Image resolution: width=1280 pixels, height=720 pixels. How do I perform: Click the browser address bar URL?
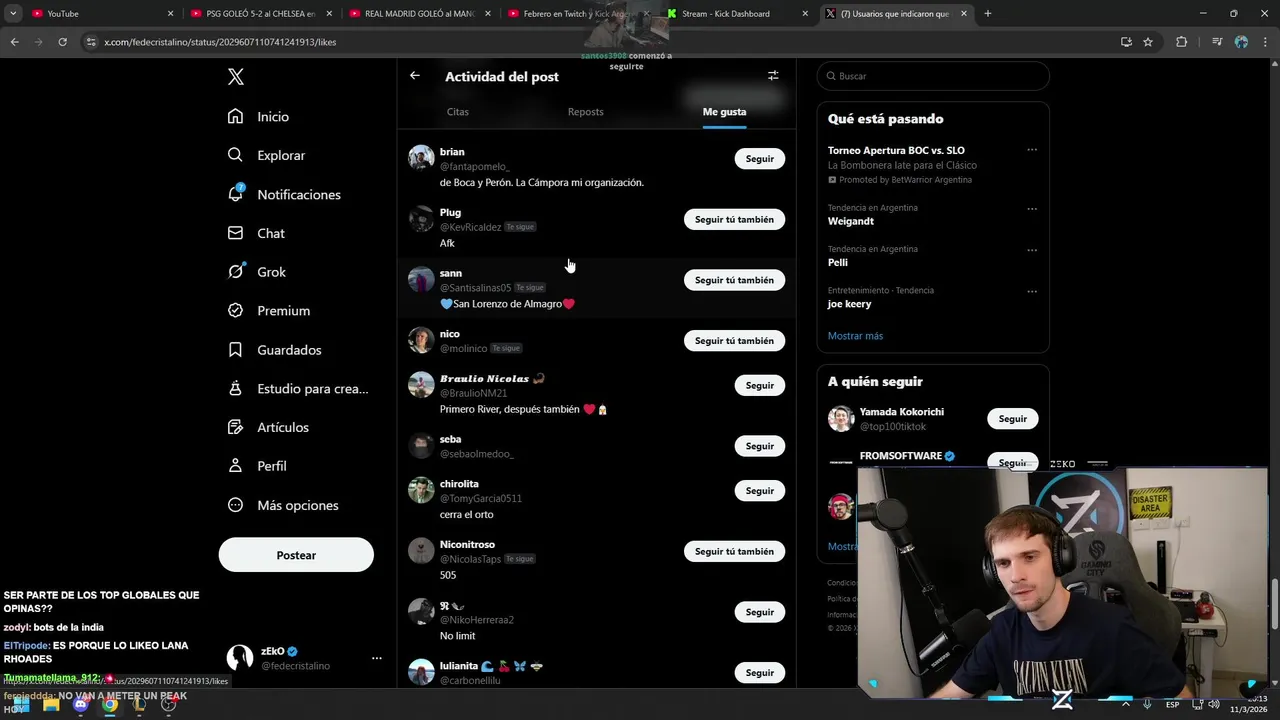pyautogui.click(x=220, y=42)
